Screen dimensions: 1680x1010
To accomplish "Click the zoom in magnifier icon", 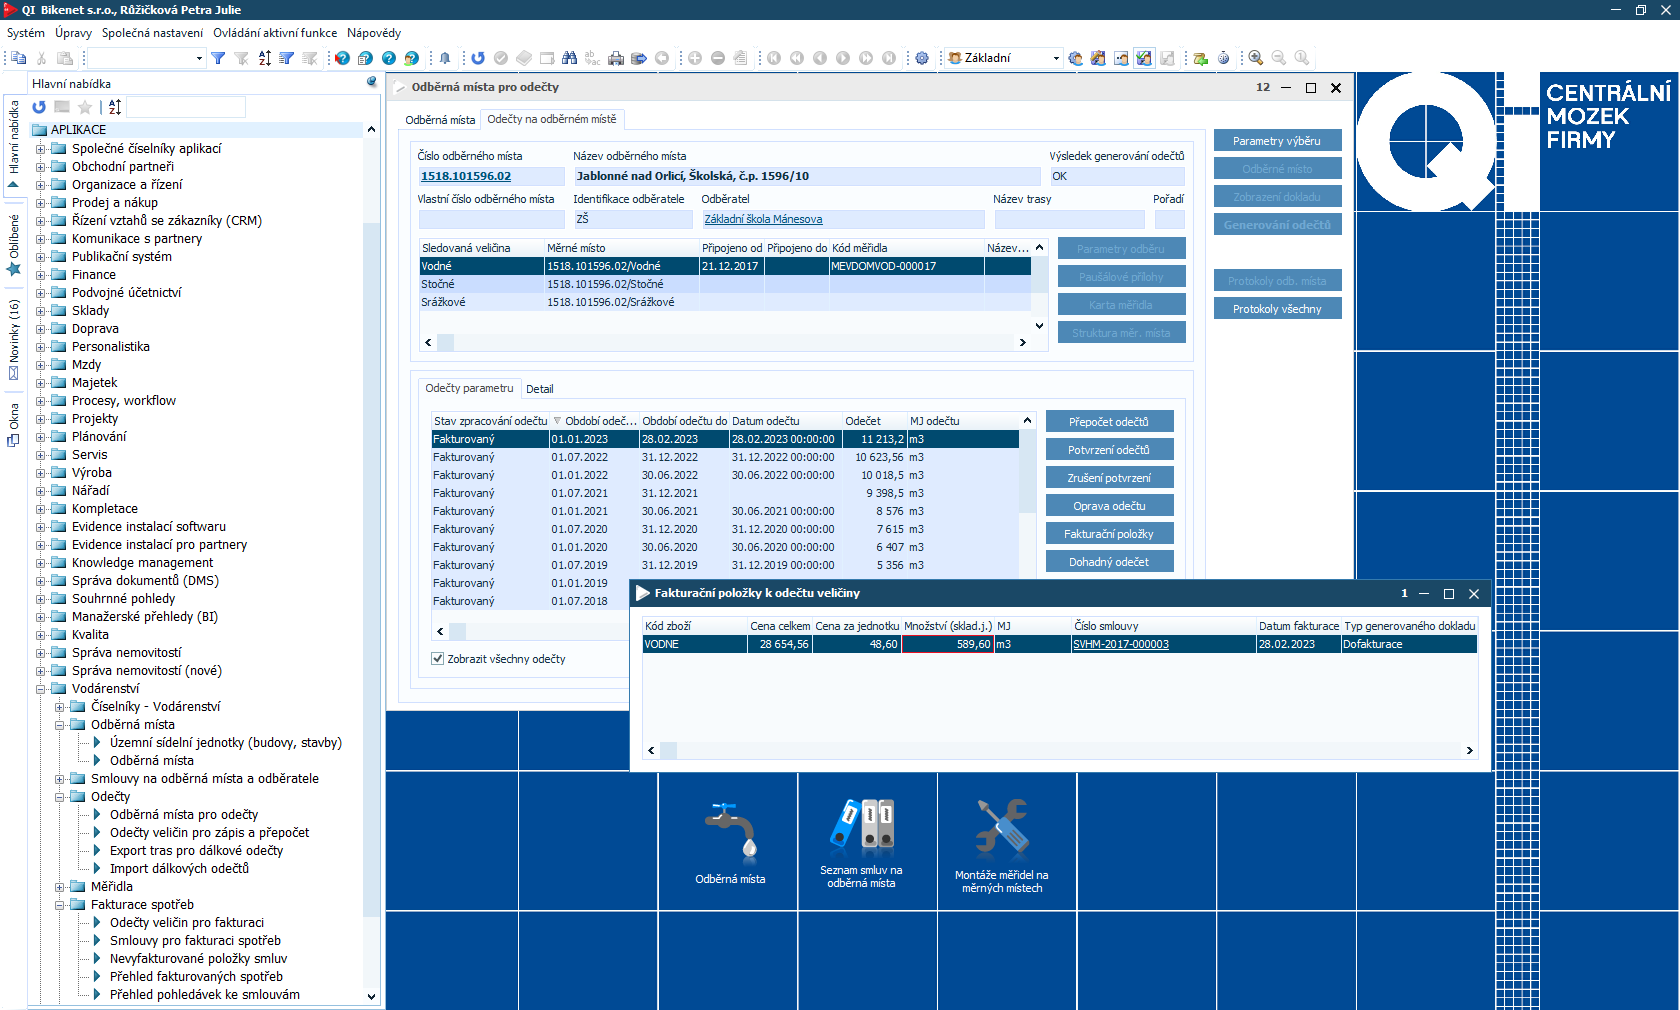I will 1256,58.
